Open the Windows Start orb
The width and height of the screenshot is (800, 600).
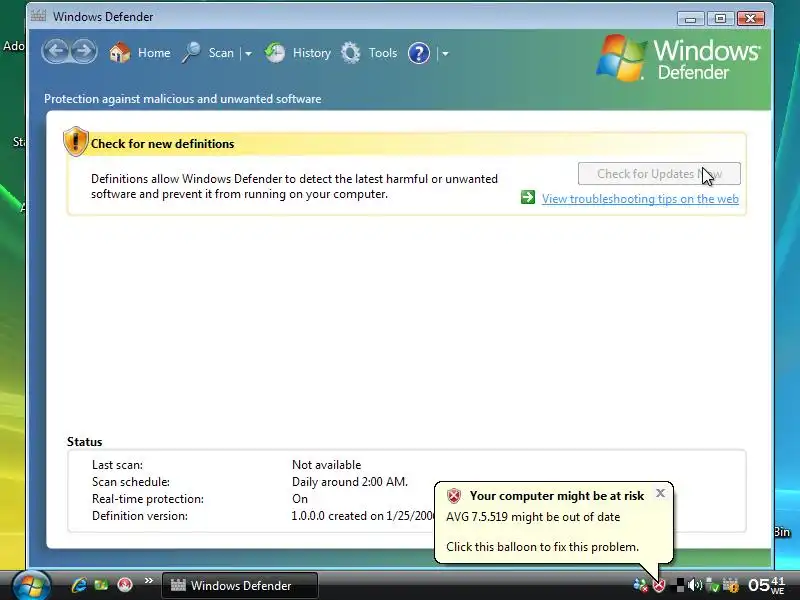32,585
